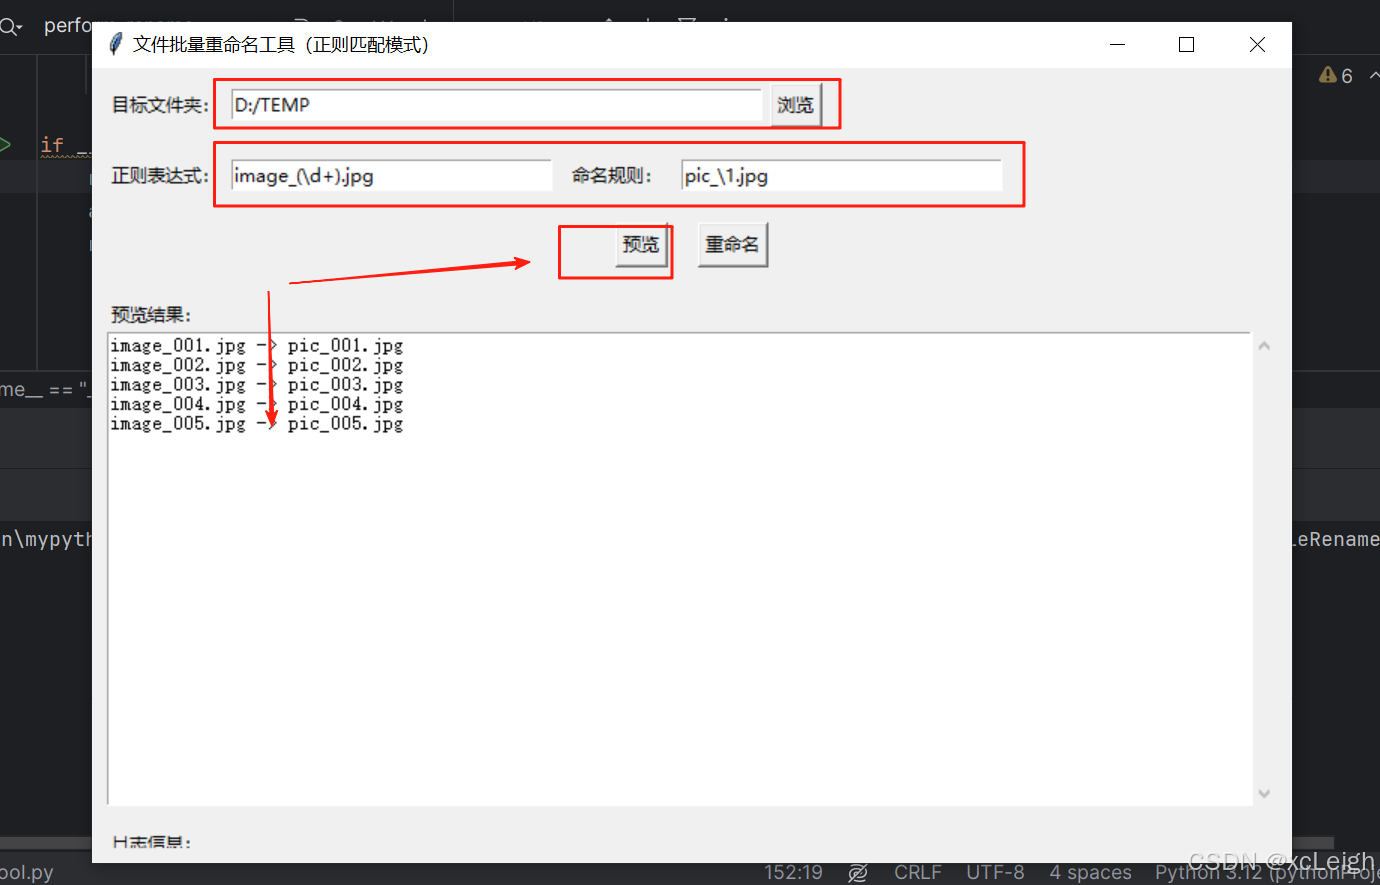This screenshot has width=1380, height=885.
Task: Select preview row image_002.jpg -> pic_002.jpg
Action: 257,366
